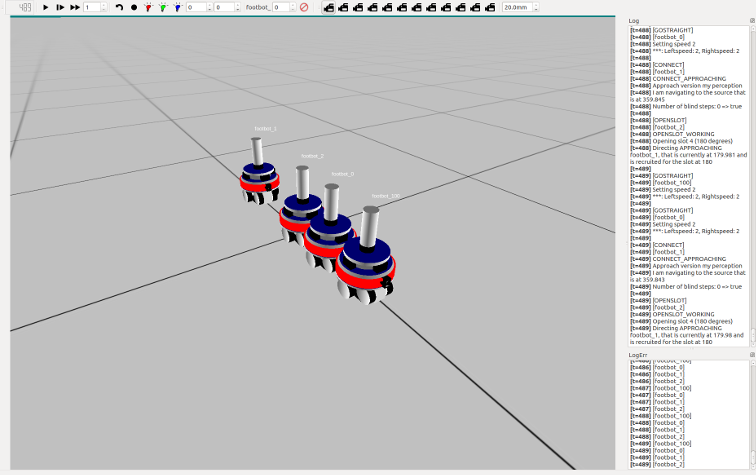
Task: Select the last camera in the toolbar
Action: tap(491, 7)
